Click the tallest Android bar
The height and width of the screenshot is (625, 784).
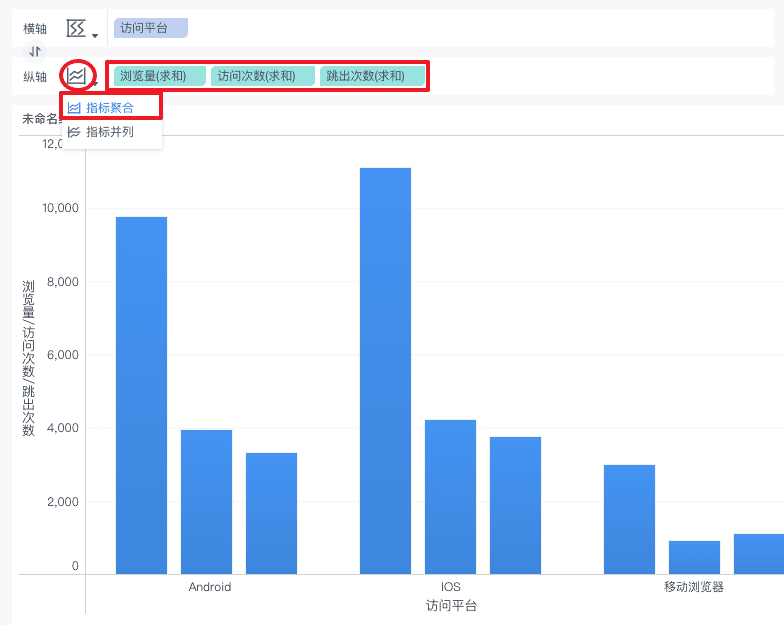click(x=142, y=396)
